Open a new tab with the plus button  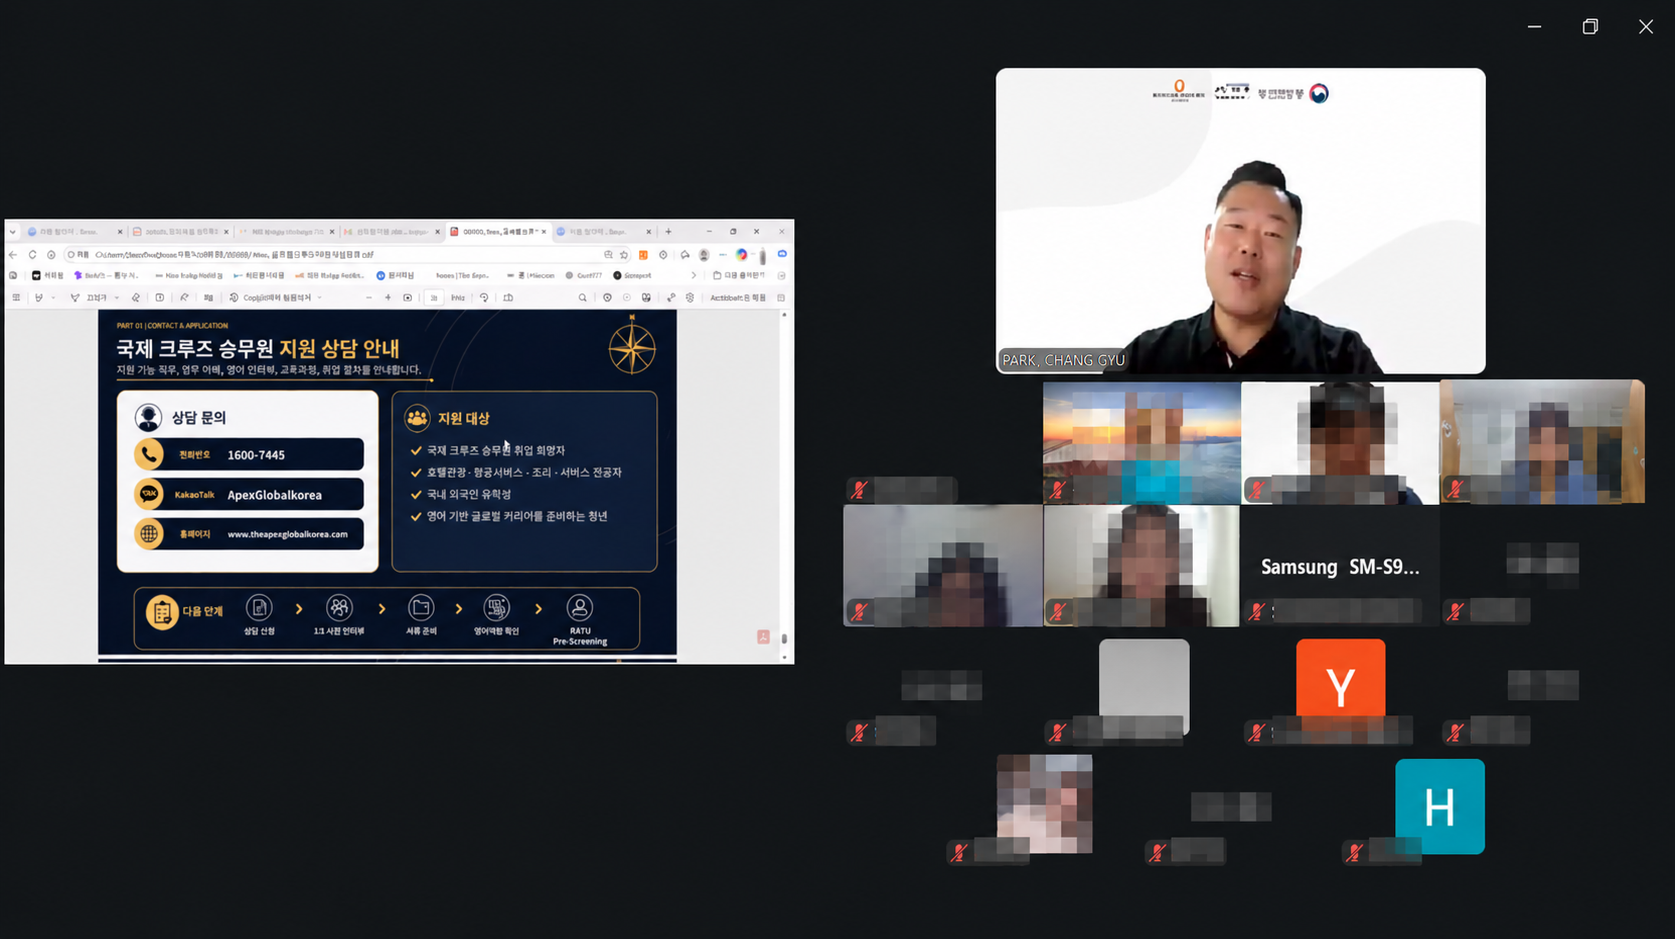pyautogui.click(x=668, y=232)
